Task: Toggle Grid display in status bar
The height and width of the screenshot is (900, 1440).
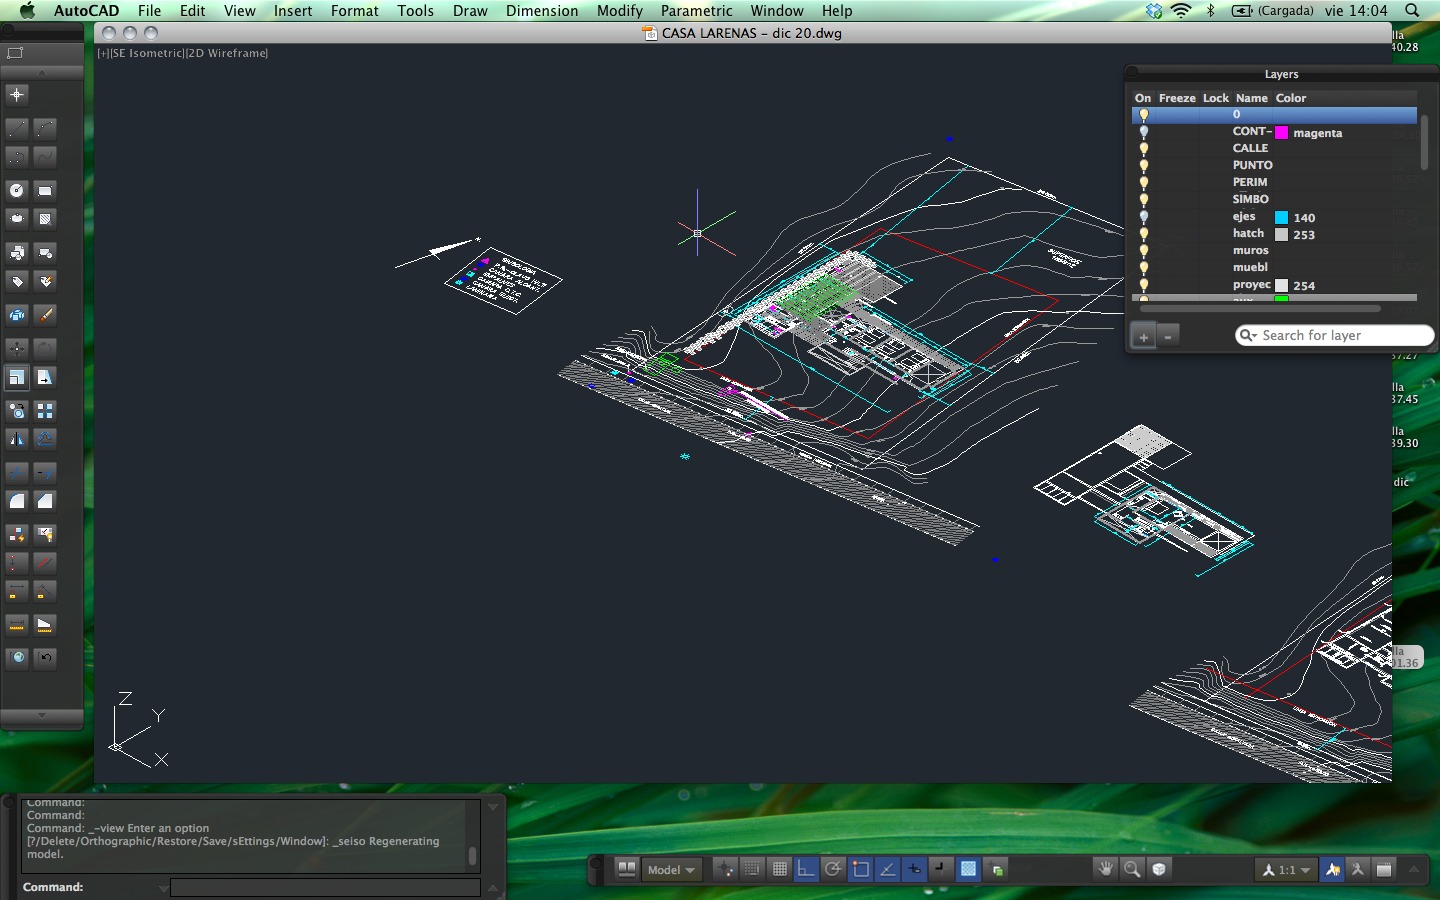Action: [x=780, y=869]
